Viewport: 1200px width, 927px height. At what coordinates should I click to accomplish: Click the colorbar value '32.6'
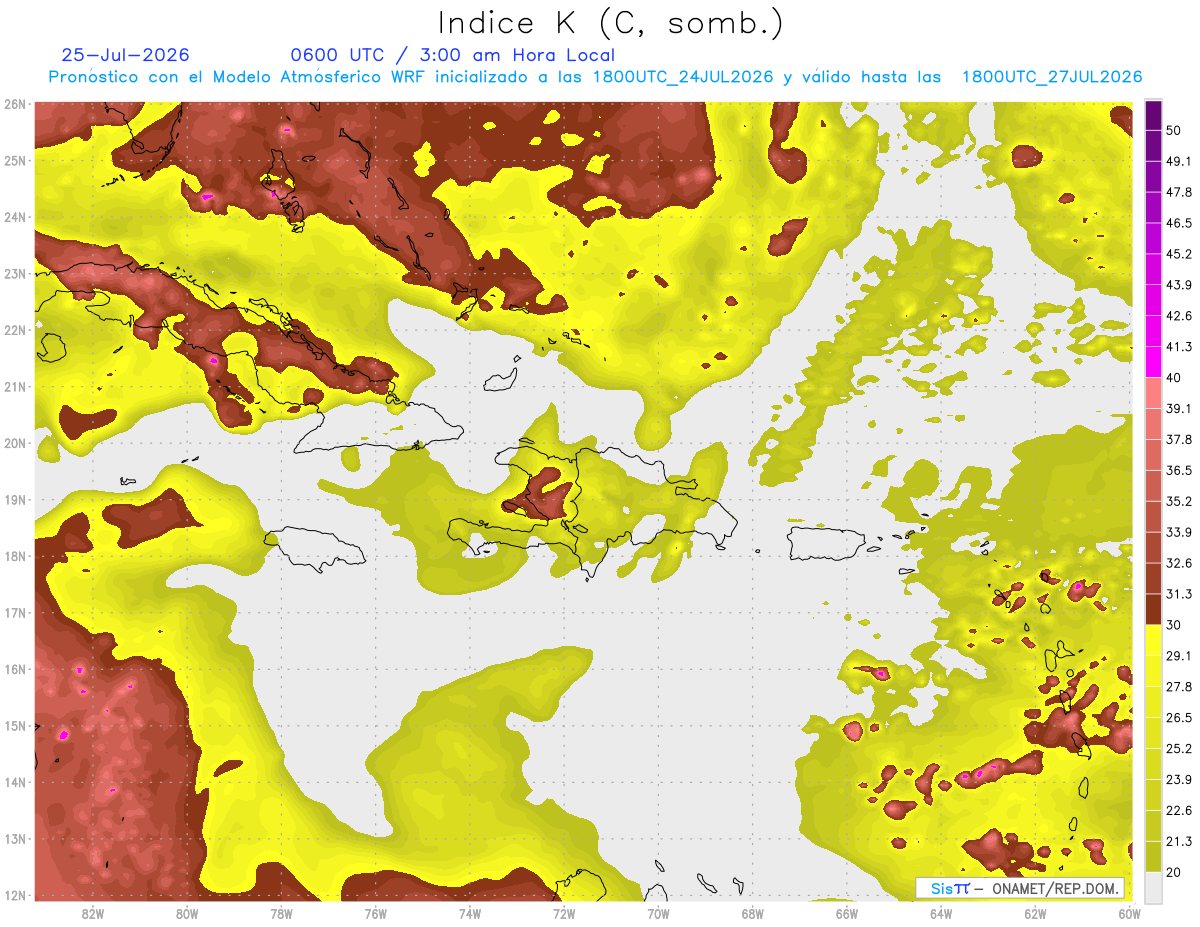[1178, 563]
